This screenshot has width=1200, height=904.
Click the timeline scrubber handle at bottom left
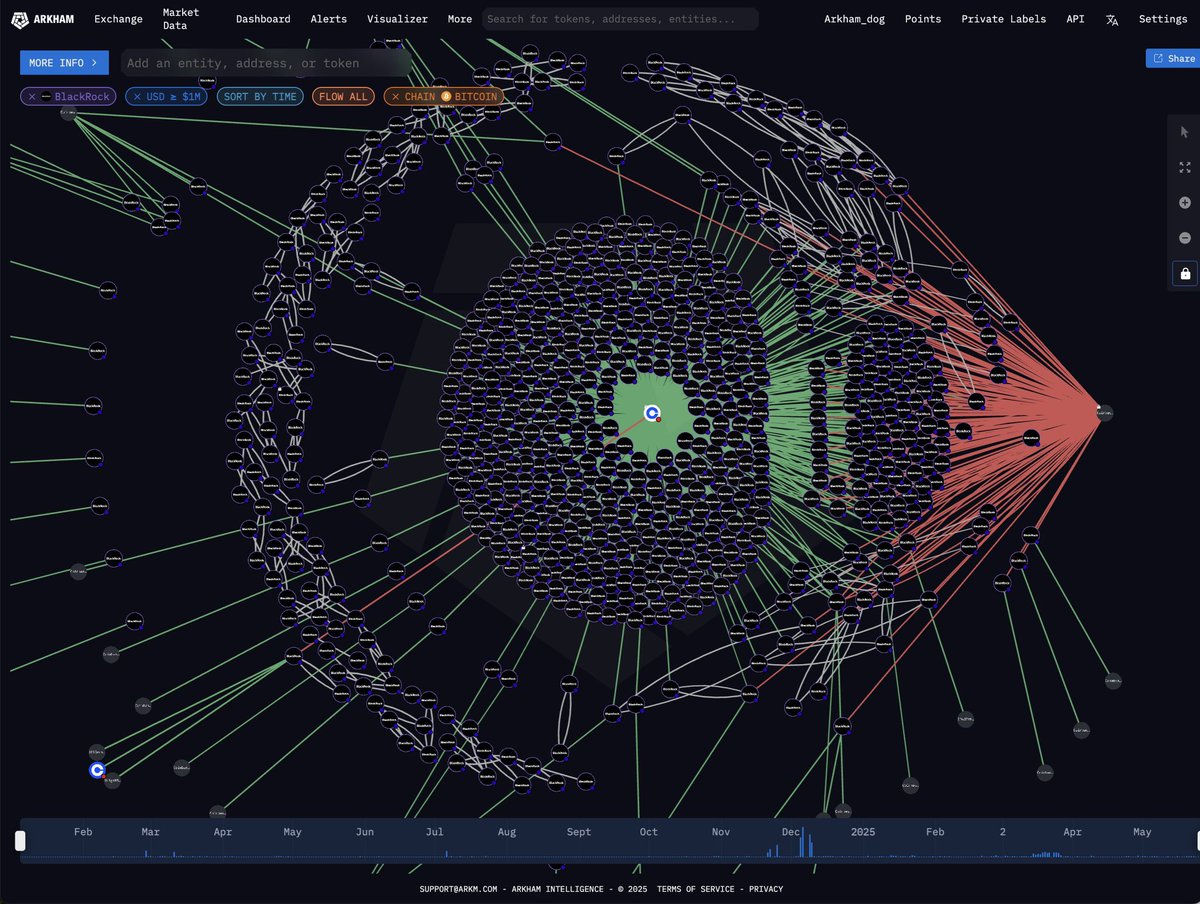[x=20, y=839]
